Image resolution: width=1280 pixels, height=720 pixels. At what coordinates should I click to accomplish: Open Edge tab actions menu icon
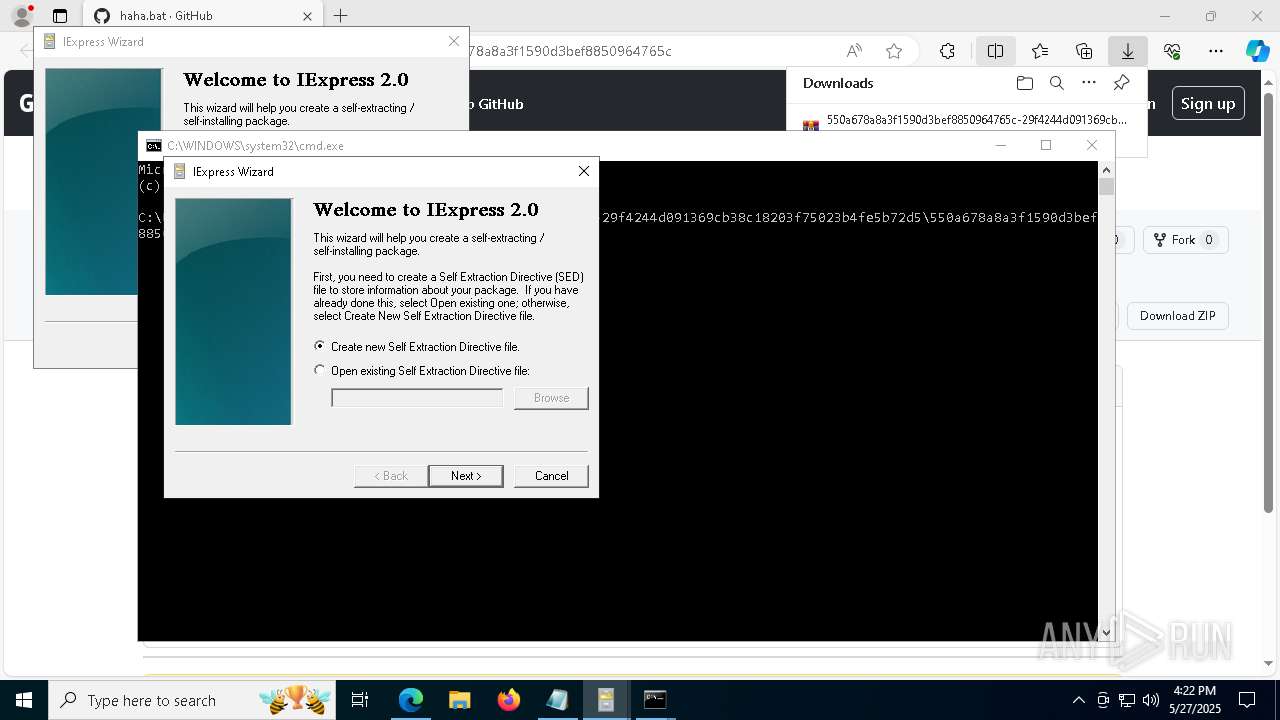click(x=60, y=16)
